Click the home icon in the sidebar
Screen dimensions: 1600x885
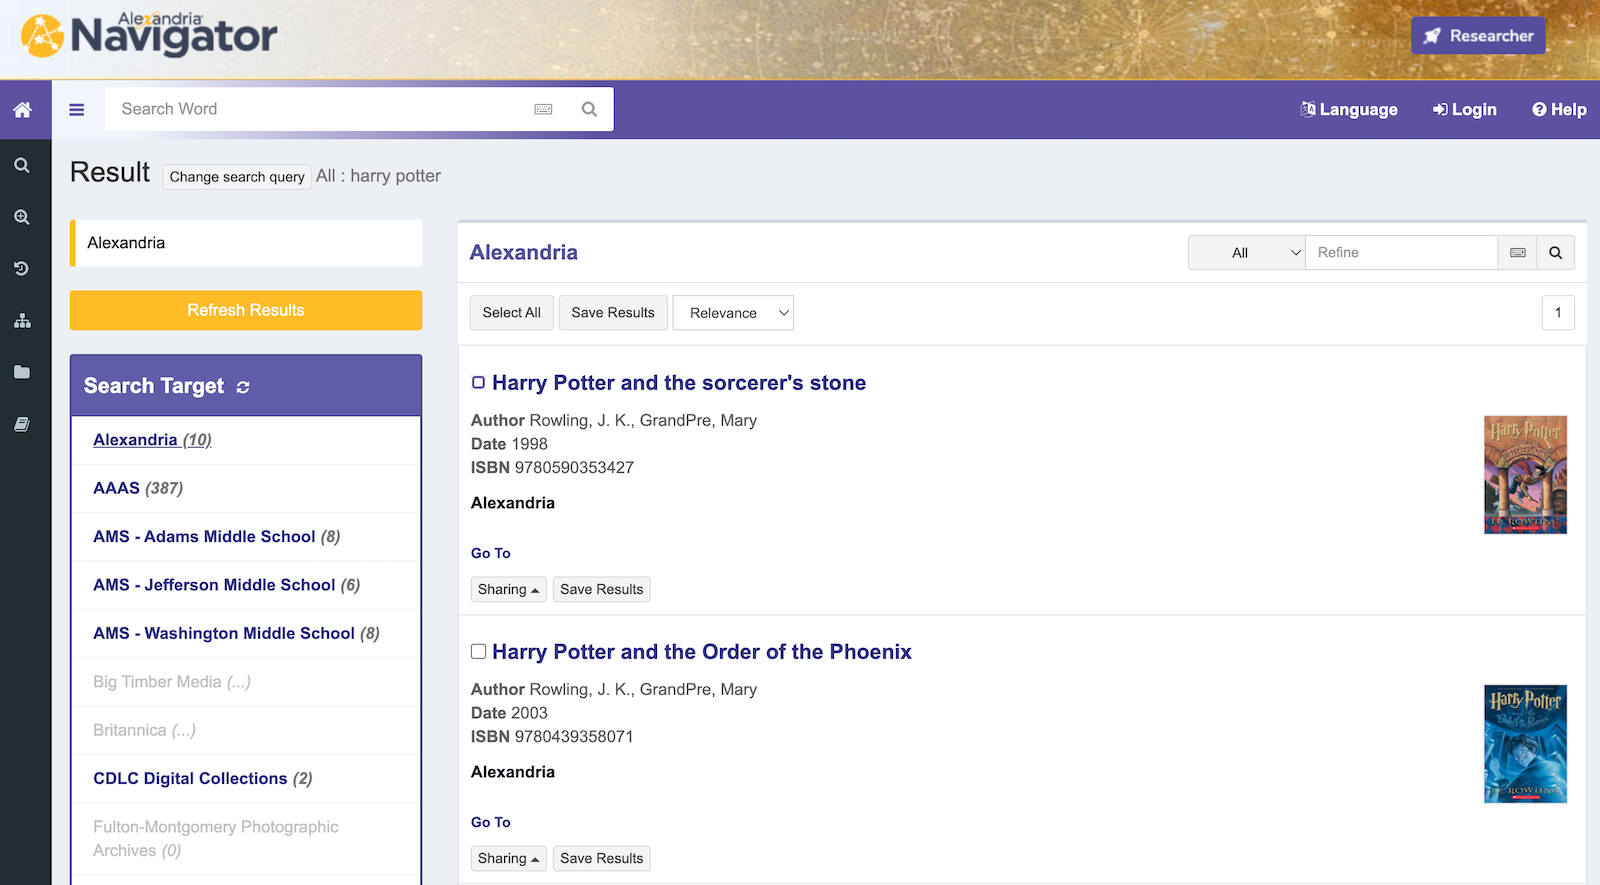pyautogui.click(x=22, y=110)
